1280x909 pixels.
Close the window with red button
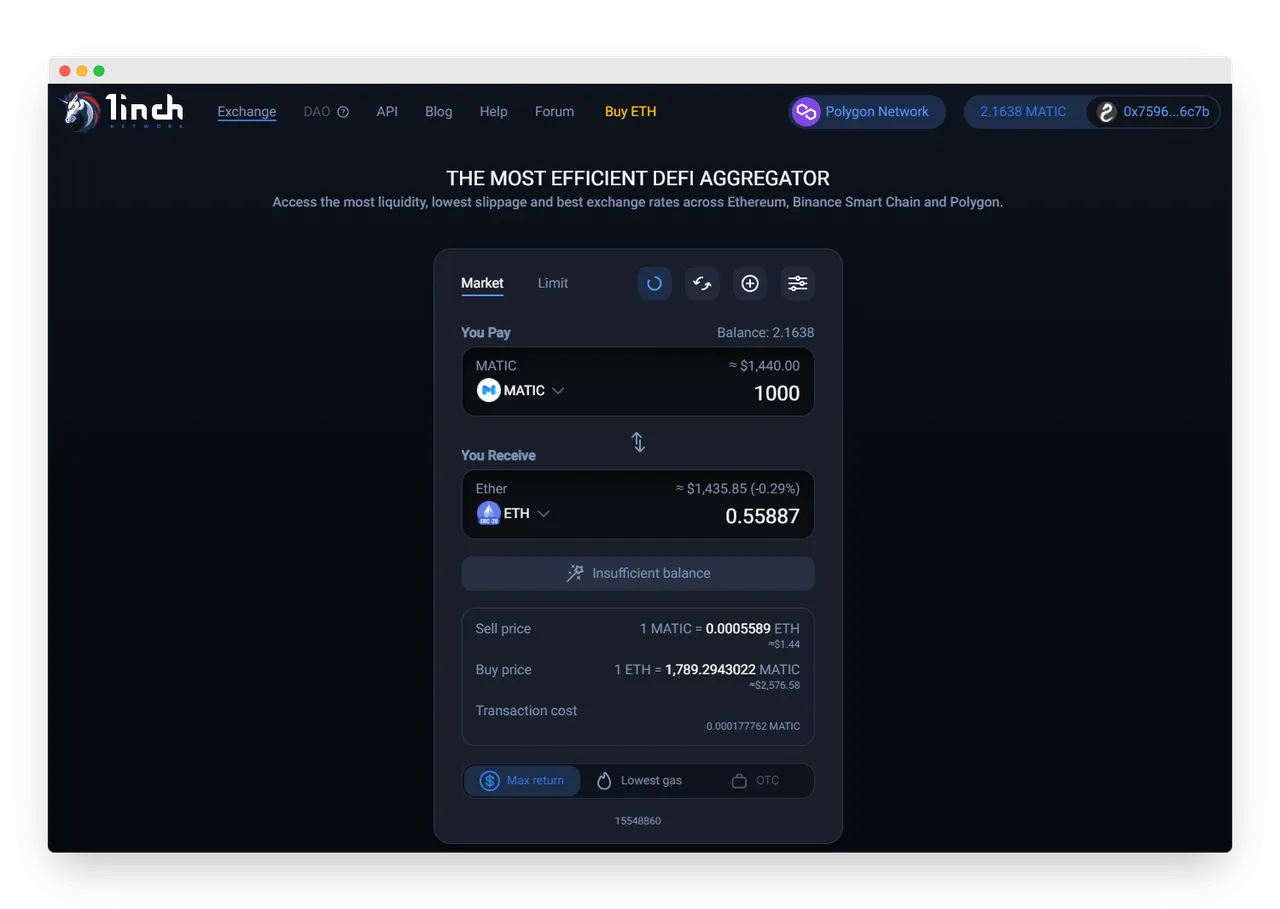[65, 71]
